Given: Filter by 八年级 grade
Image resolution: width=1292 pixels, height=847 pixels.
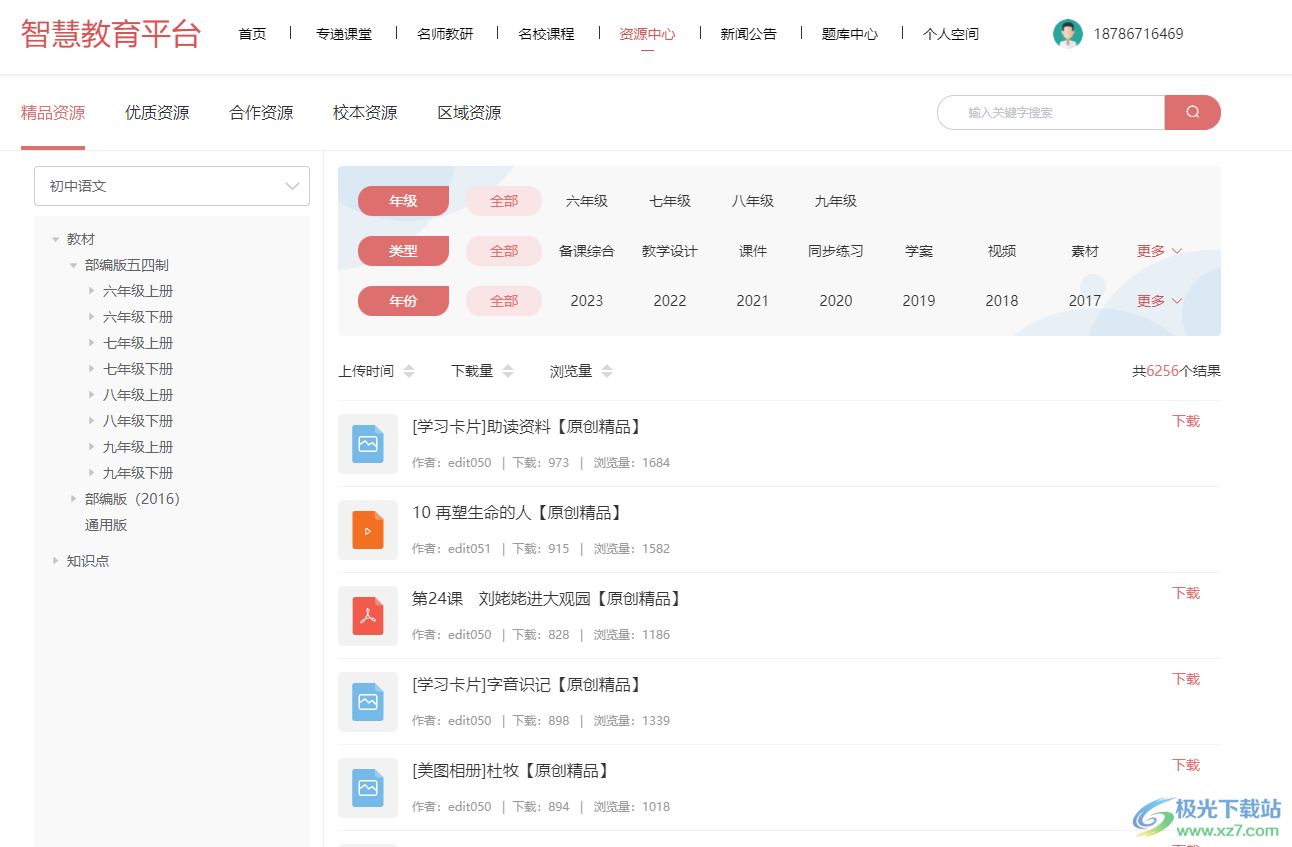Looking at the screenshot, I should pos(753,201).
